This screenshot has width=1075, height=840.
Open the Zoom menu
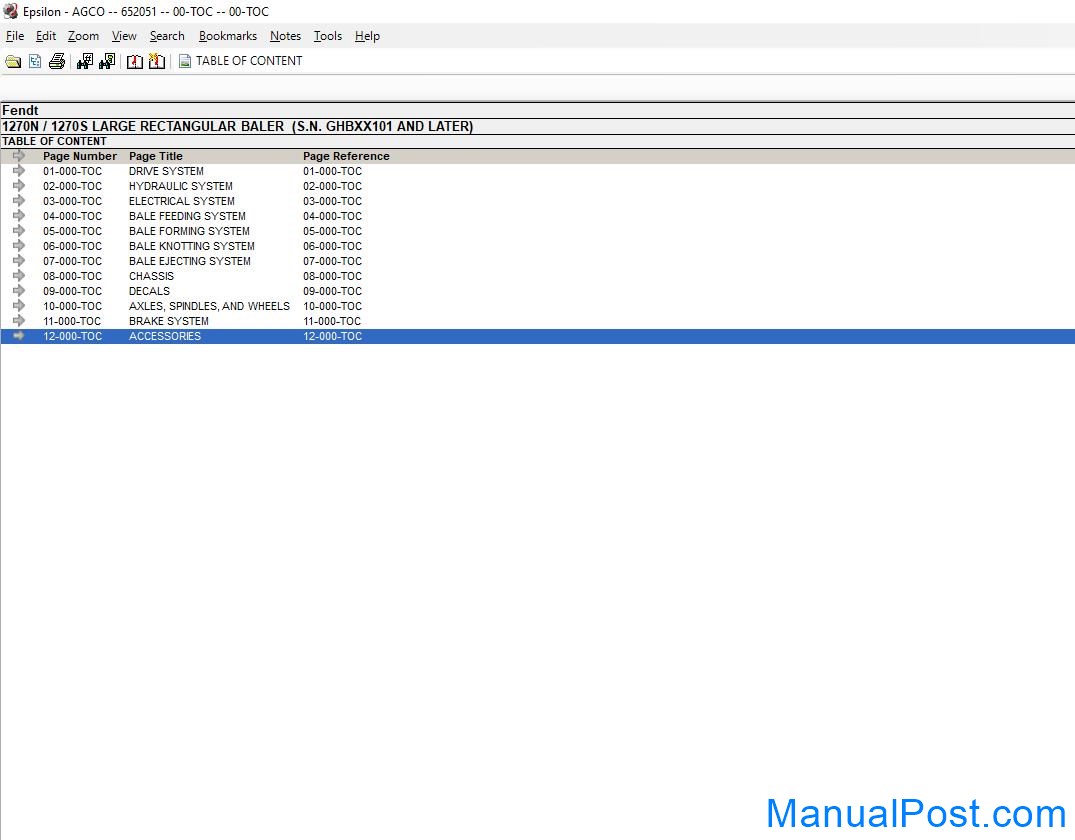coord(83,36)
